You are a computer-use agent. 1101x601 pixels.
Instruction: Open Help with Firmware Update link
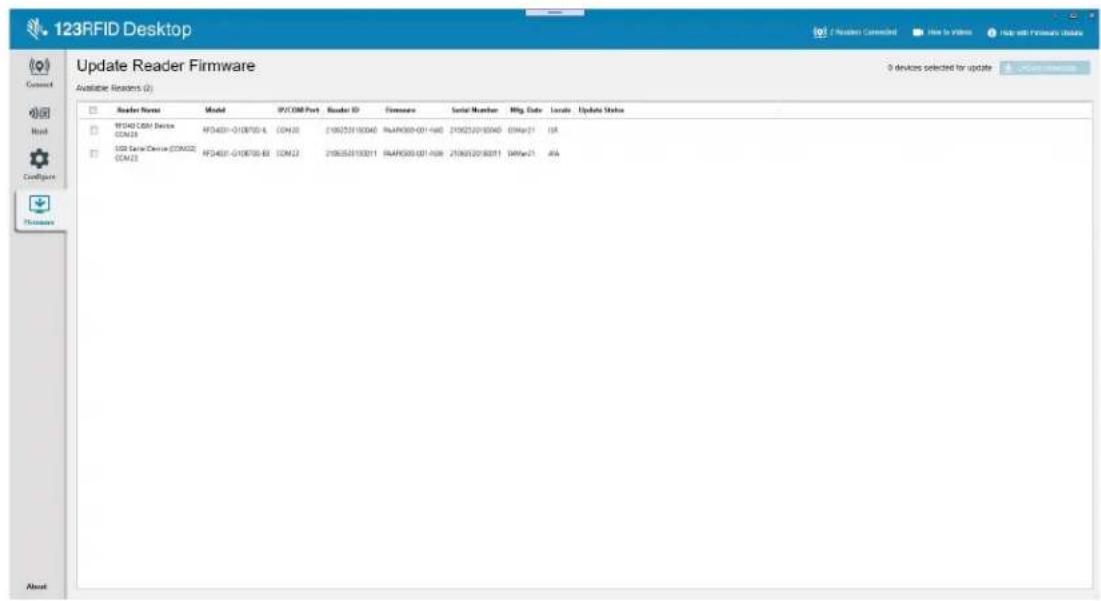[x=1041, y=33]
